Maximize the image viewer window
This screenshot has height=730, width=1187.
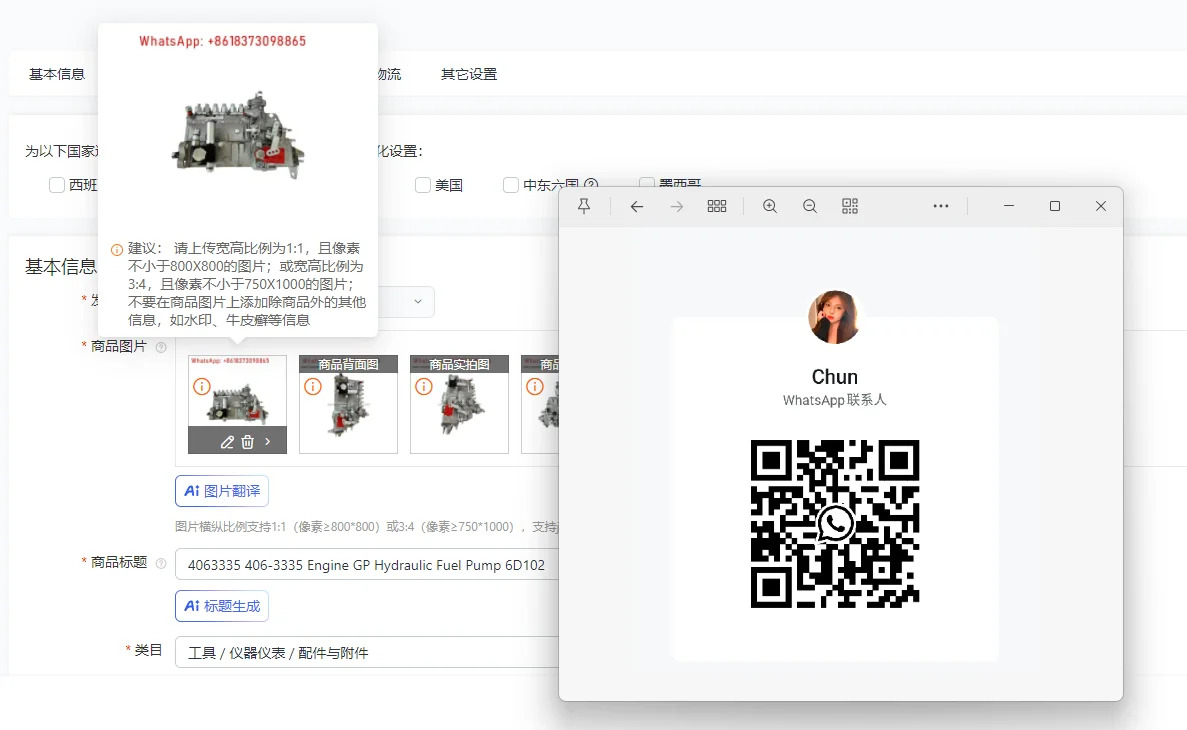click(1055, 206)
